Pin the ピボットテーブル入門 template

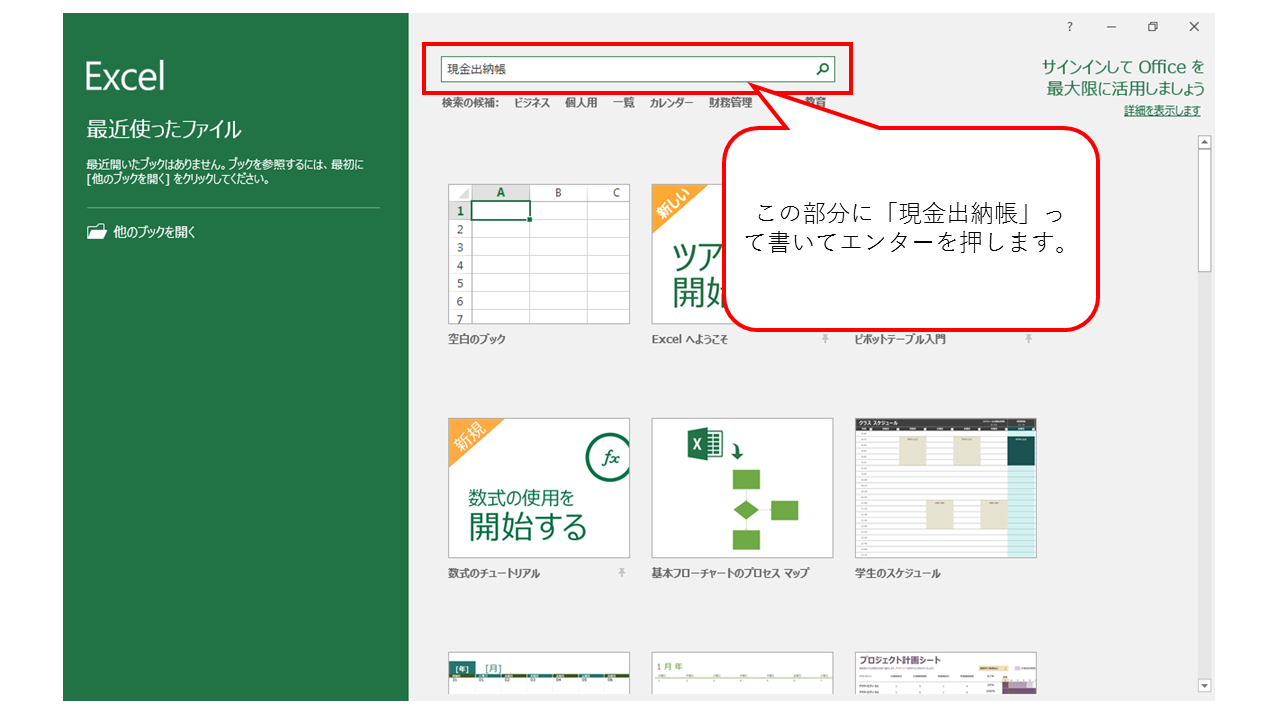pyautogui.click(x=1029, y=340)
